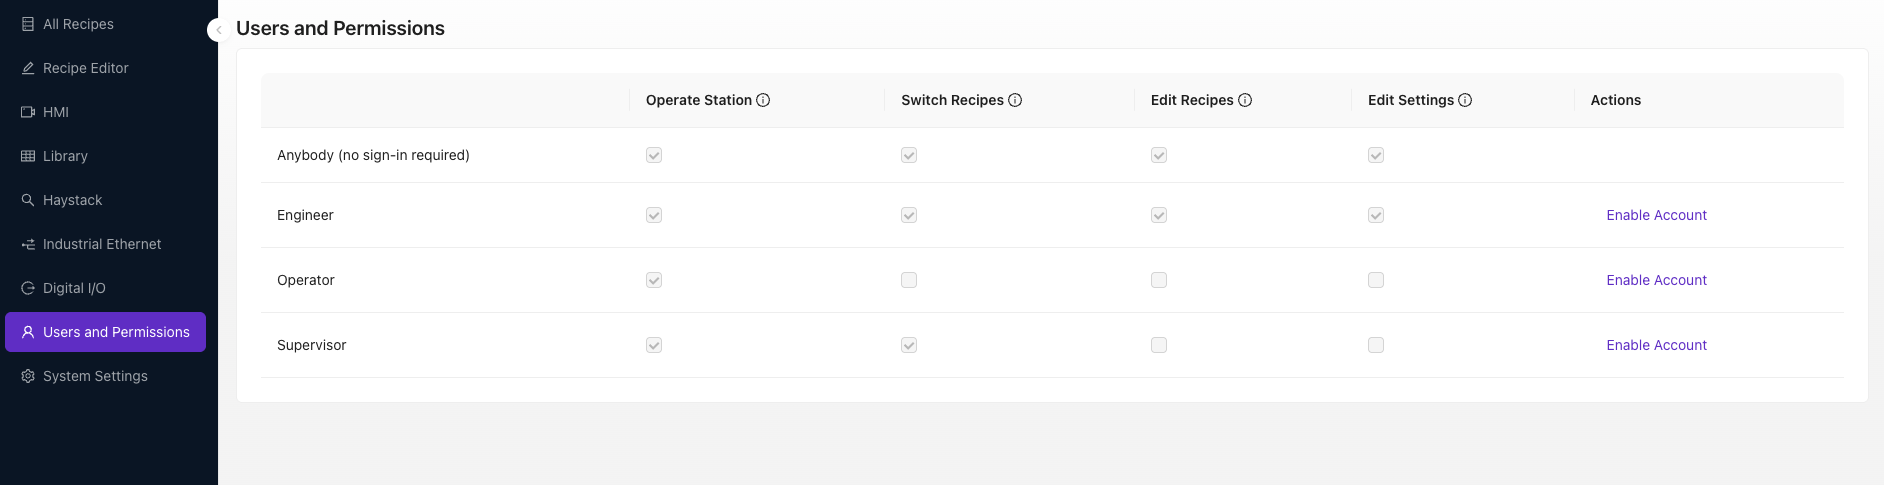Viewport: 1884px width, 485px height.
Task: Click the Recipe Editor pencil icon
Action: pos(28,68)
